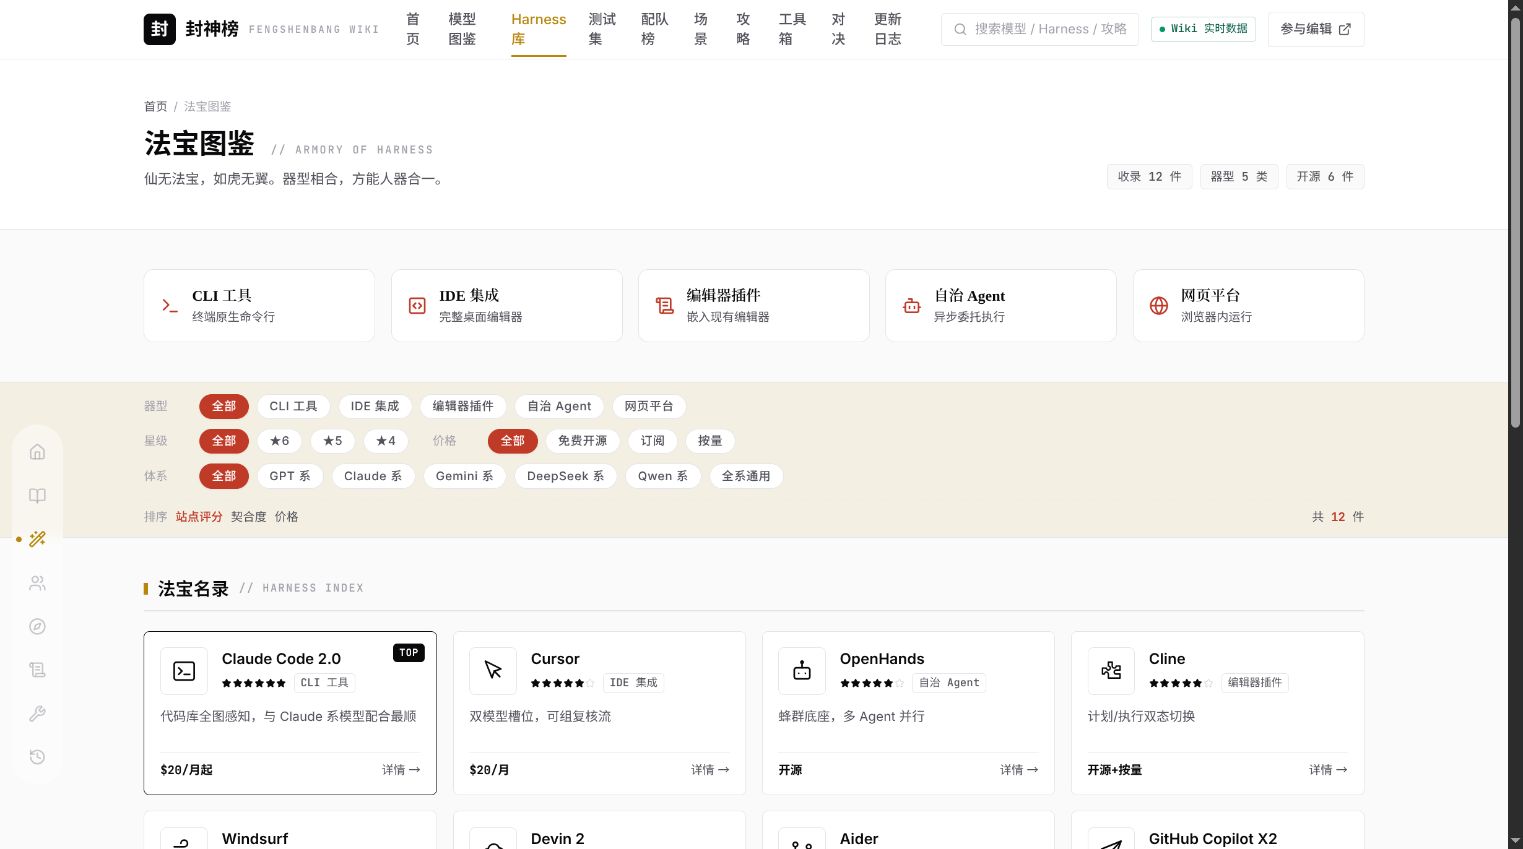The image size is (1523, 849).
Task: Click the search field 搜索模型 / Harness / 攻略
Action: [x=1041, y=29]
